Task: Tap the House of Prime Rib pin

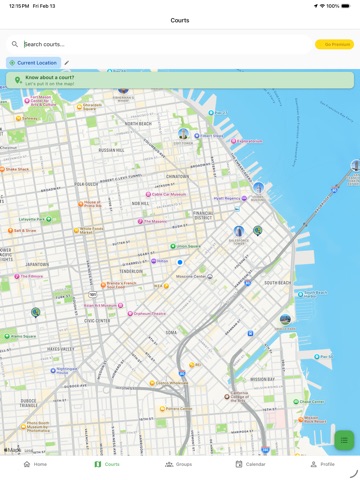Action: (x=81, y=204)
